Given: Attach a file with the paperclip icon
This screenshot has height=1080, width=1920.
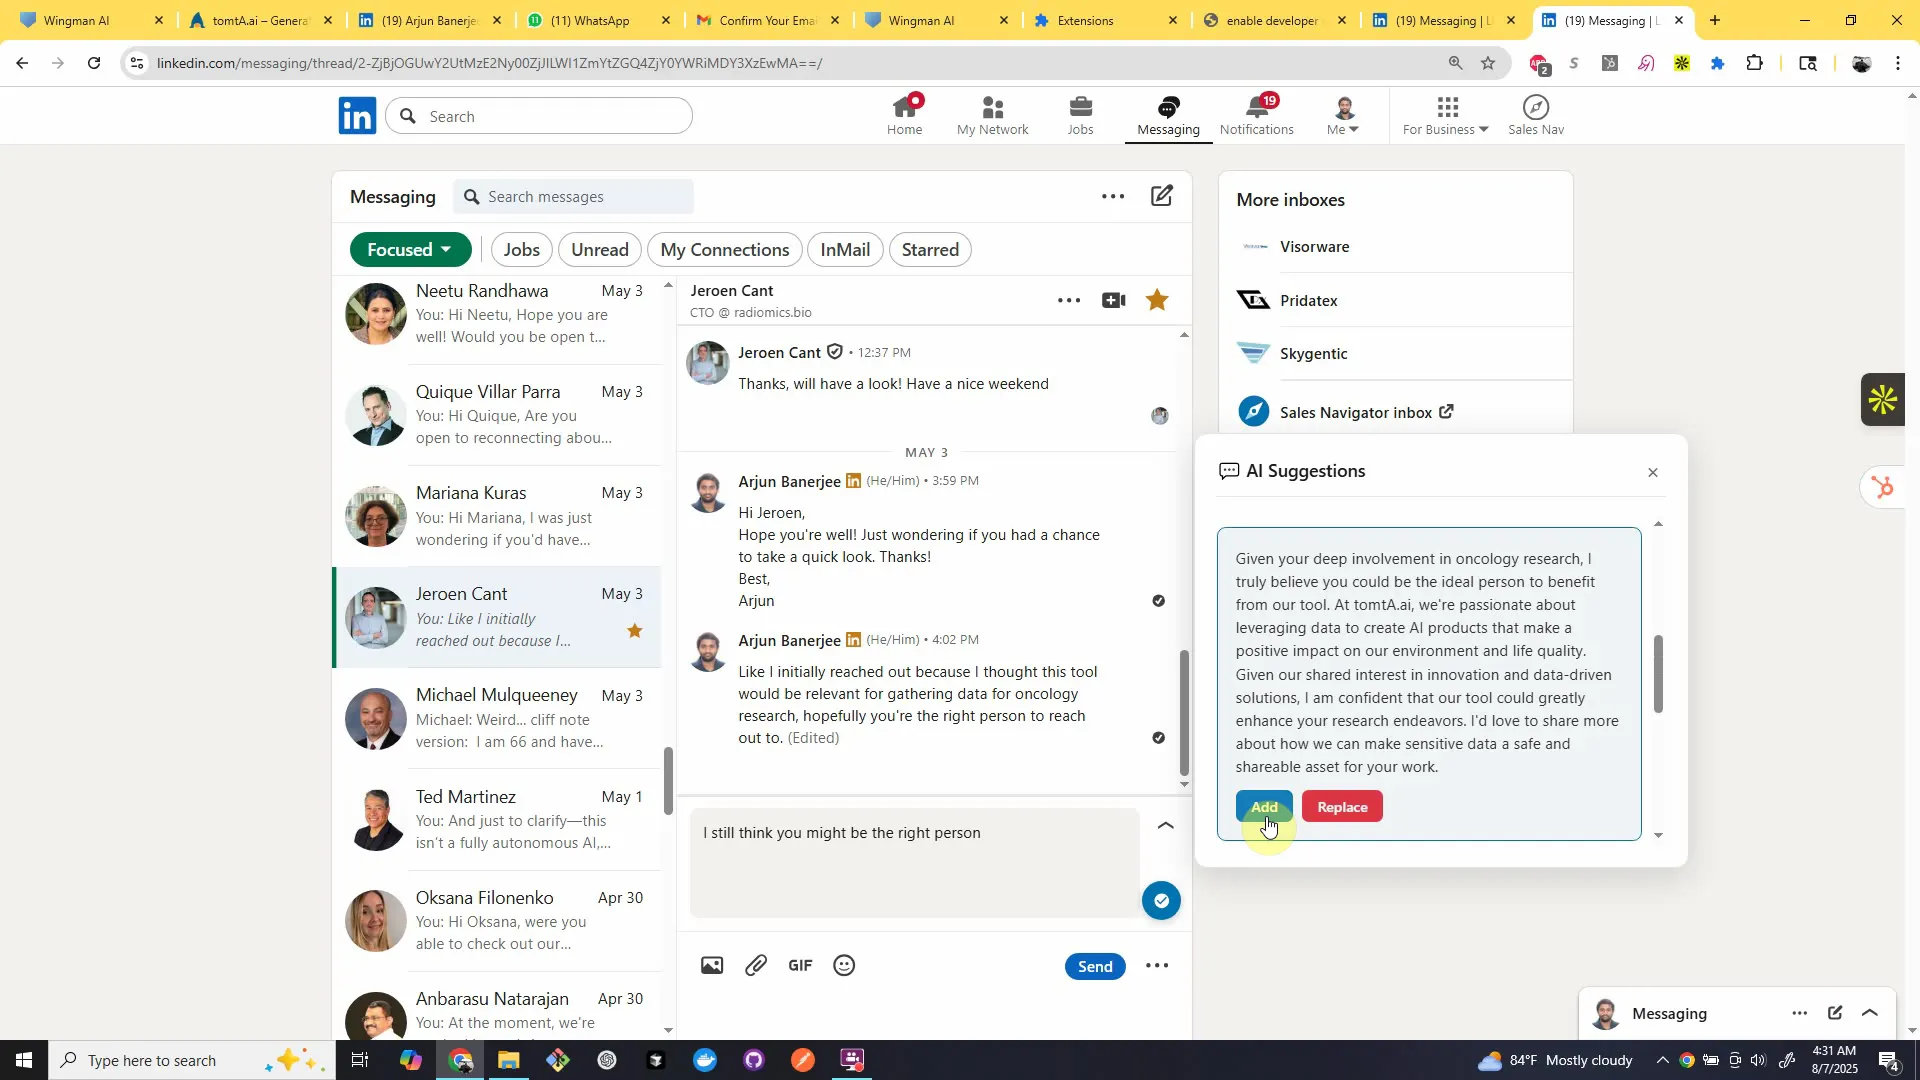Looking at the screenshot, I should click(x=756, y=966).
